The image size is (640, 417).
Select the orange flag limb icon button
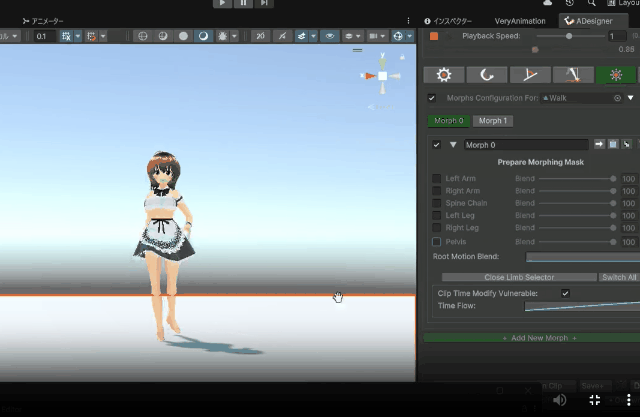(530, 75)
